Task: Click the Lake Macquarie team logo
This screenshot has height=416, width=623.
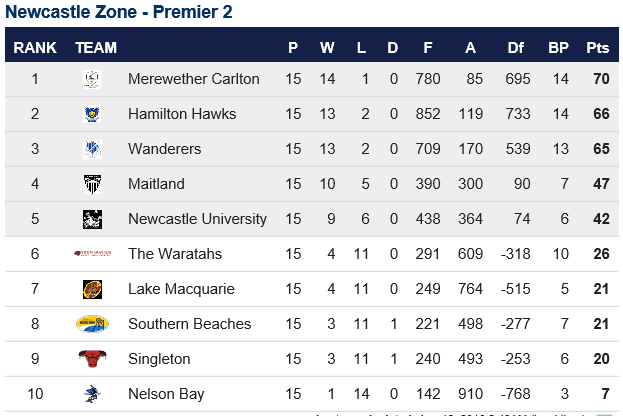Action: (x=92, y=289)
